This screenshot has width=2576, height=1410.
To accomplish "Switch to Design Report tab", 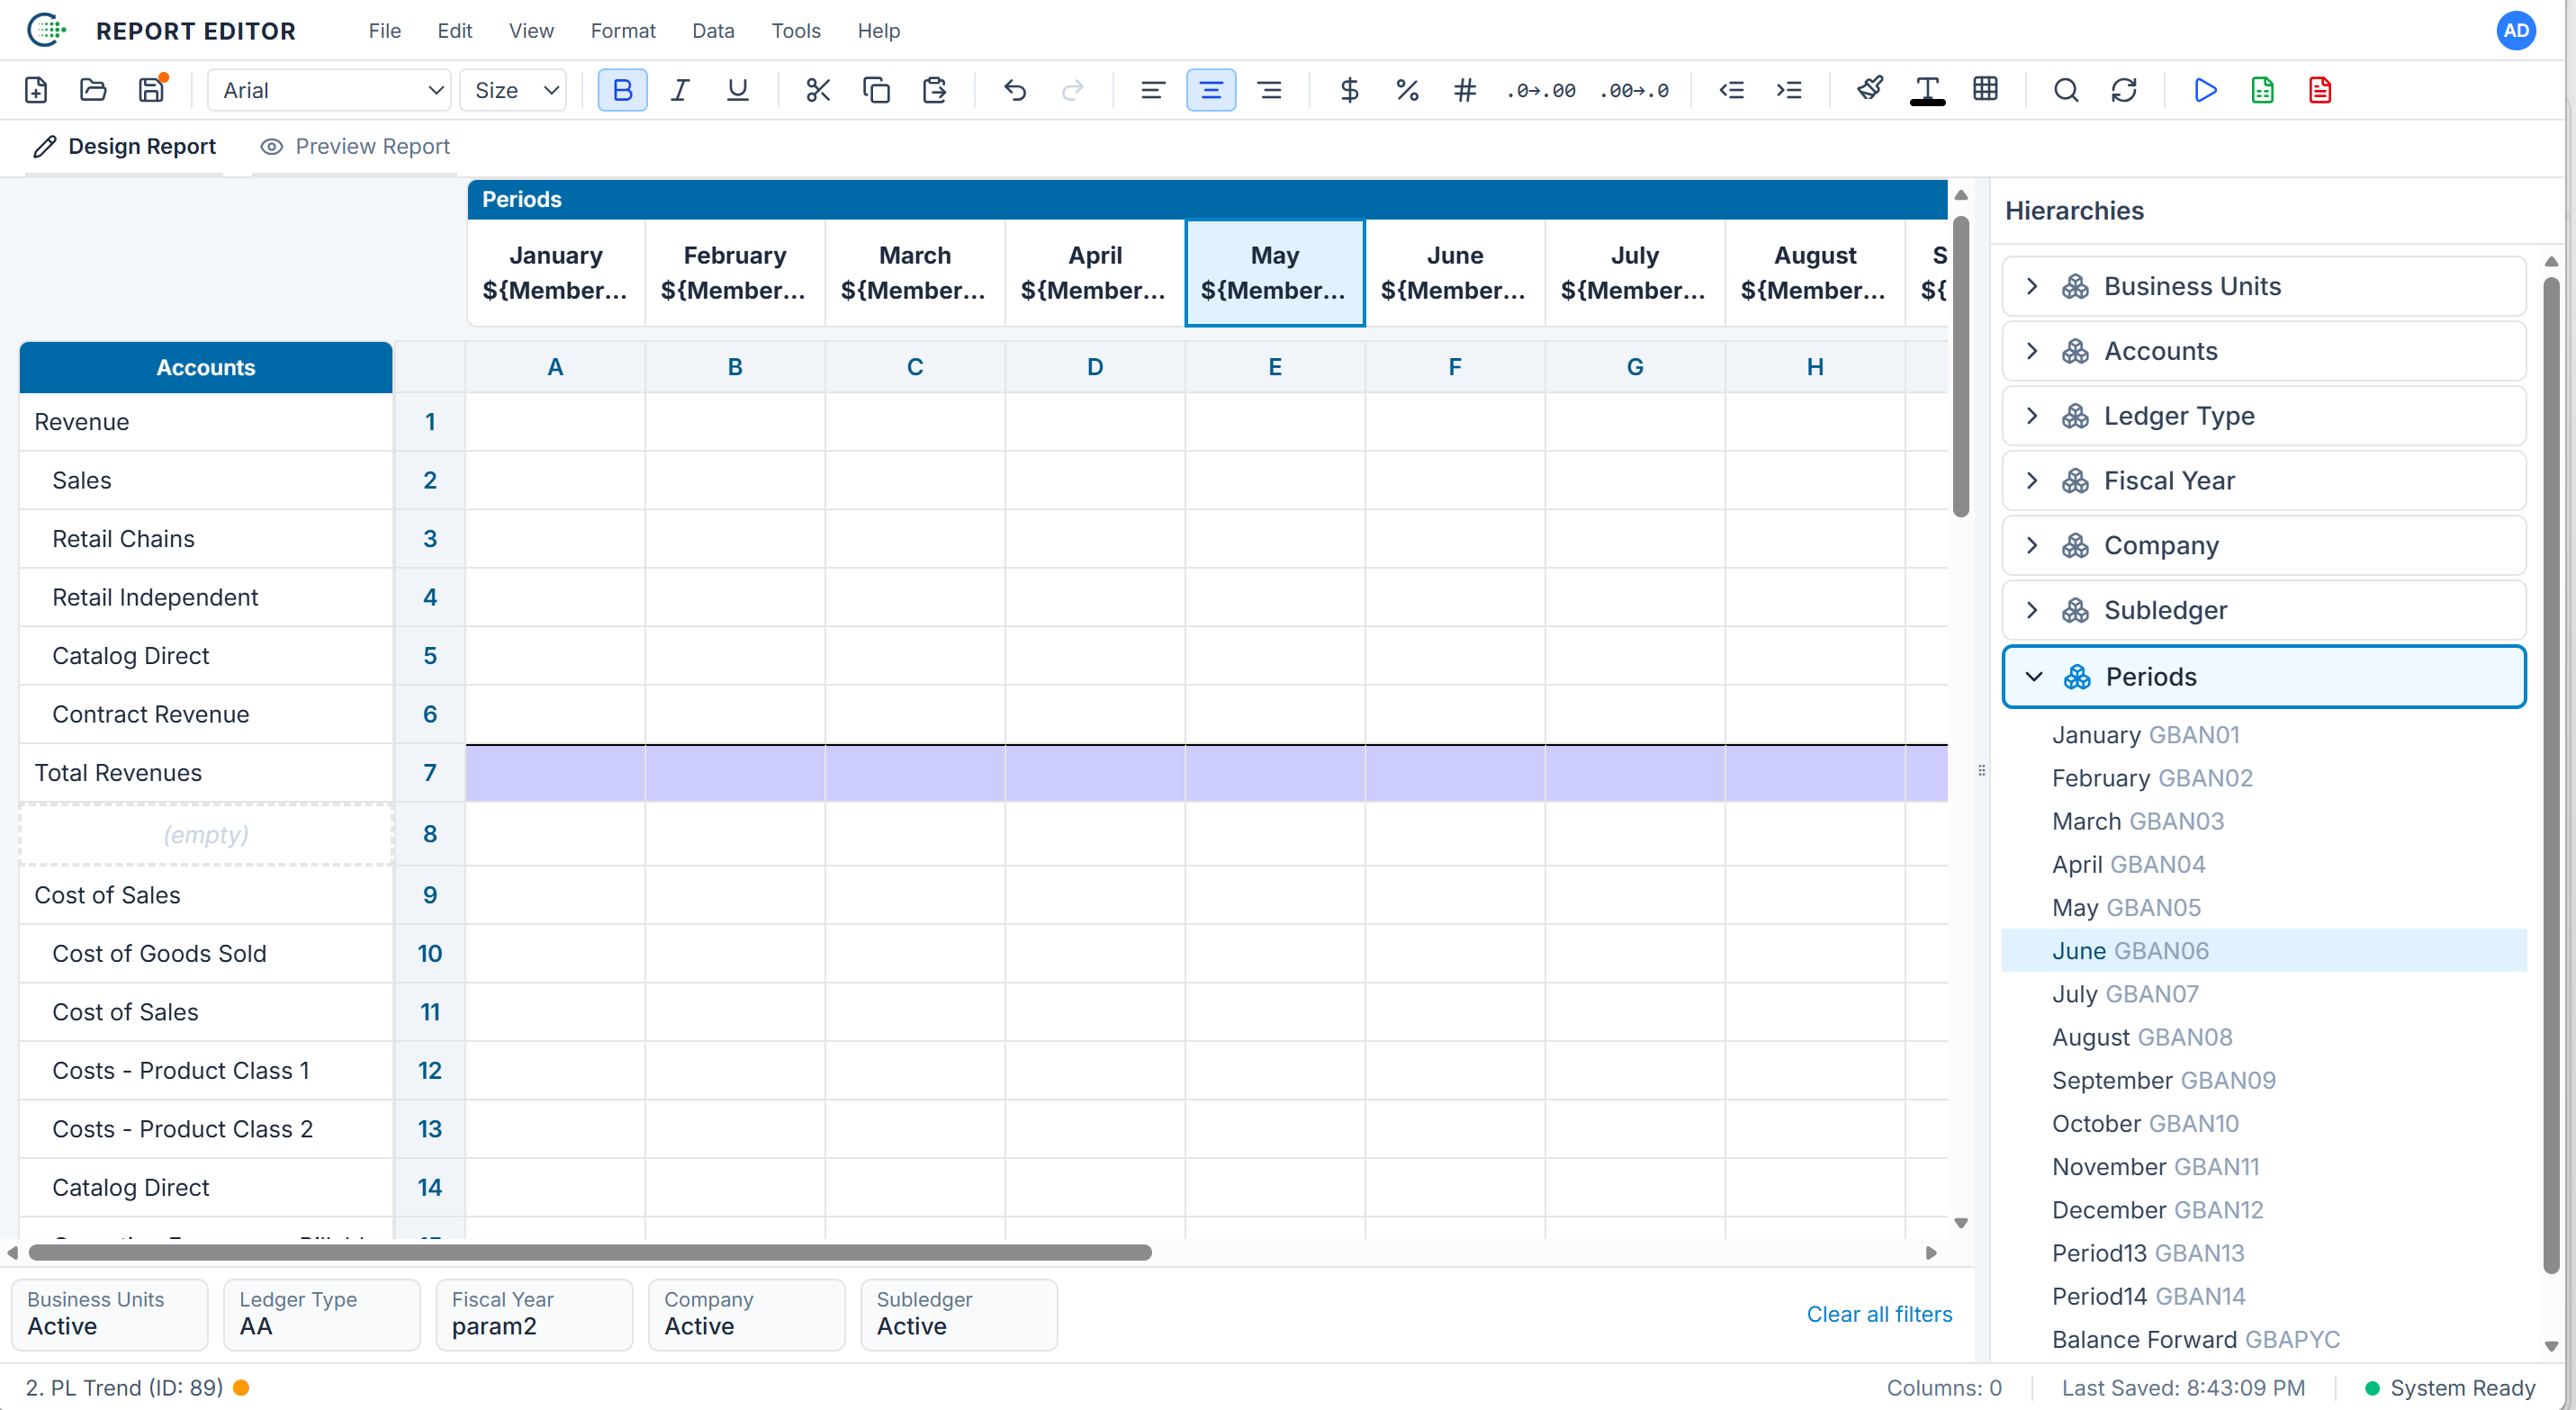I will pos(124,147).
